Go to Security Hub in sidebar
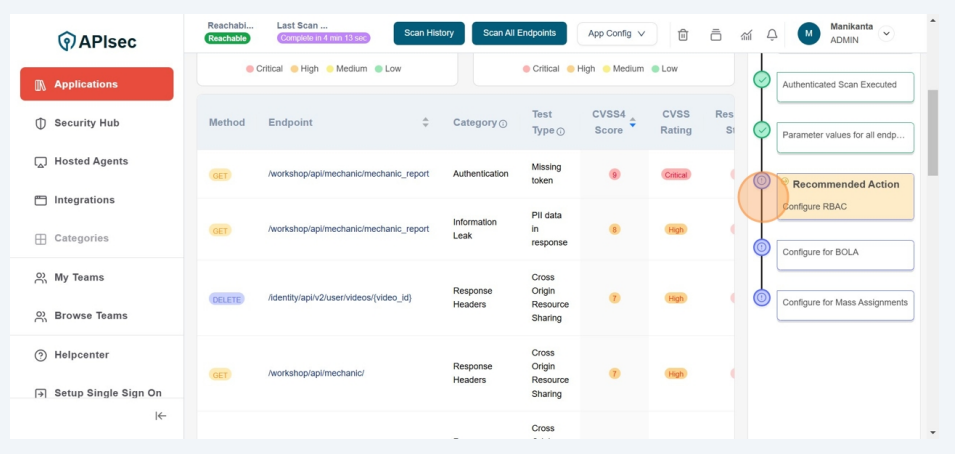Viewport: 955px width, 454px height. (x=86, y=123)
